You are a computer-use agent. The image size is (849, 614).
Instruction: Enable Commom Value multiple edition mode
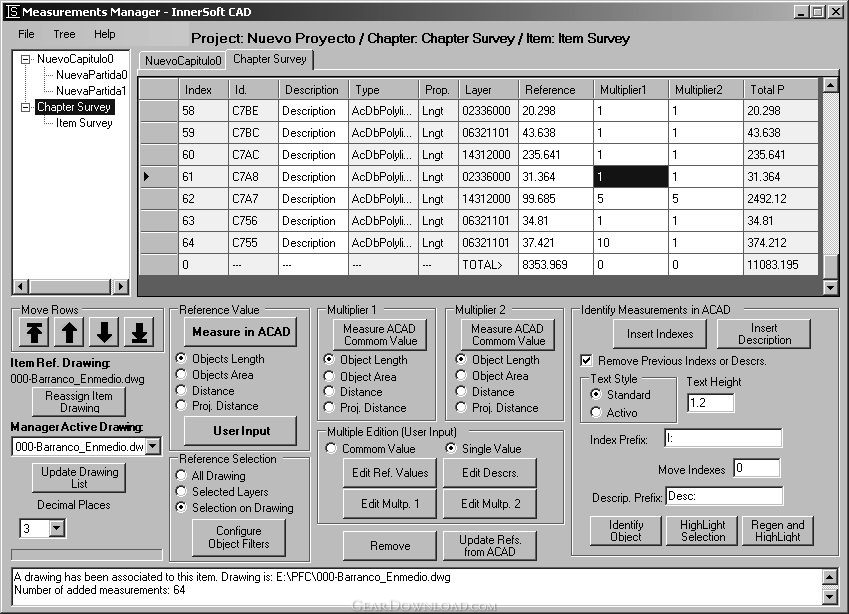pyautogui.click(x=331, y=448)
